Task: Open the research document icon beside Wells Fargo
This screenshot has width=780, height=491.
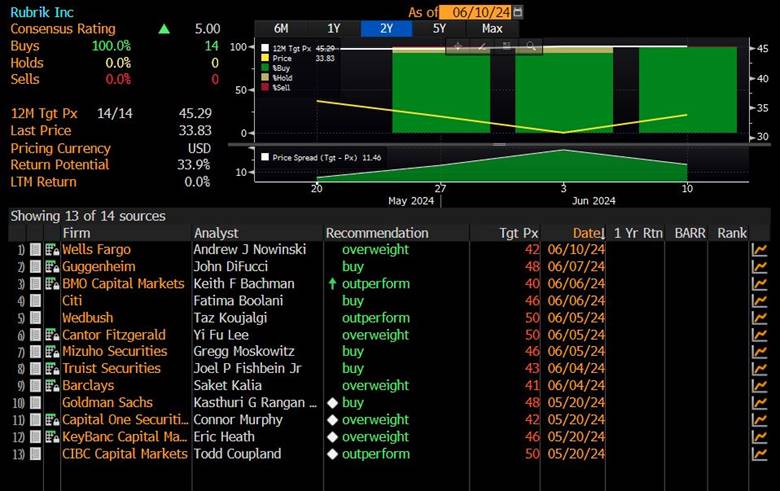Action: (x=52, y=250)
